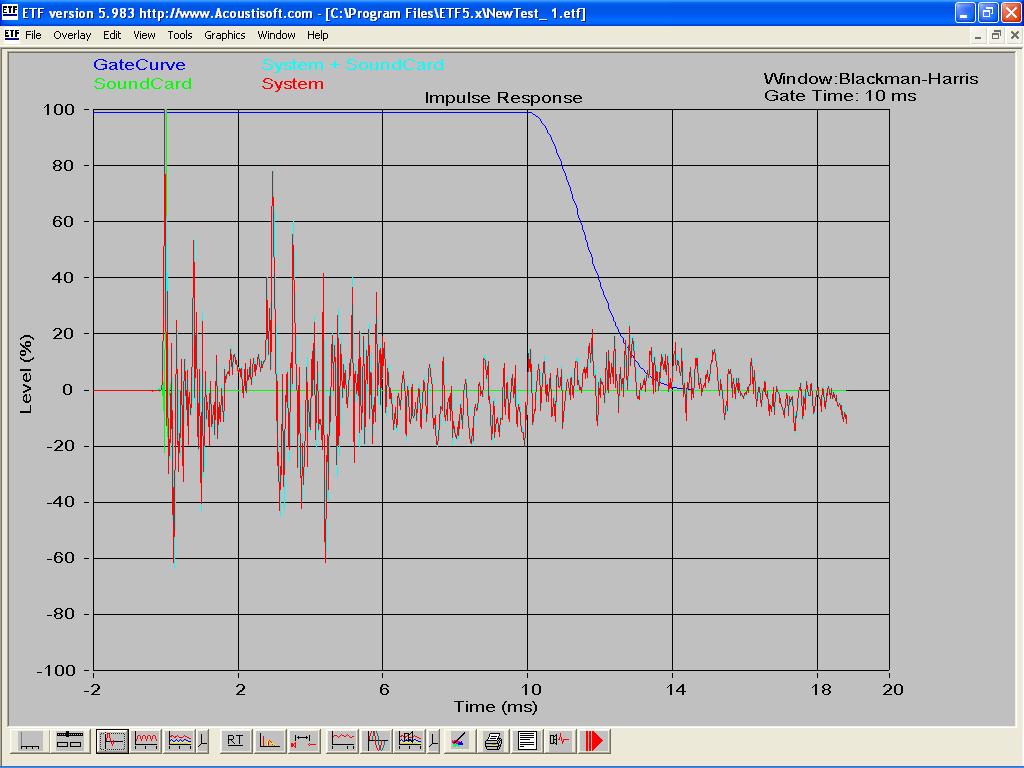This screenshot has width=1024, height=768.
Task: Click the Tools menu item
Action: point(180,35)
